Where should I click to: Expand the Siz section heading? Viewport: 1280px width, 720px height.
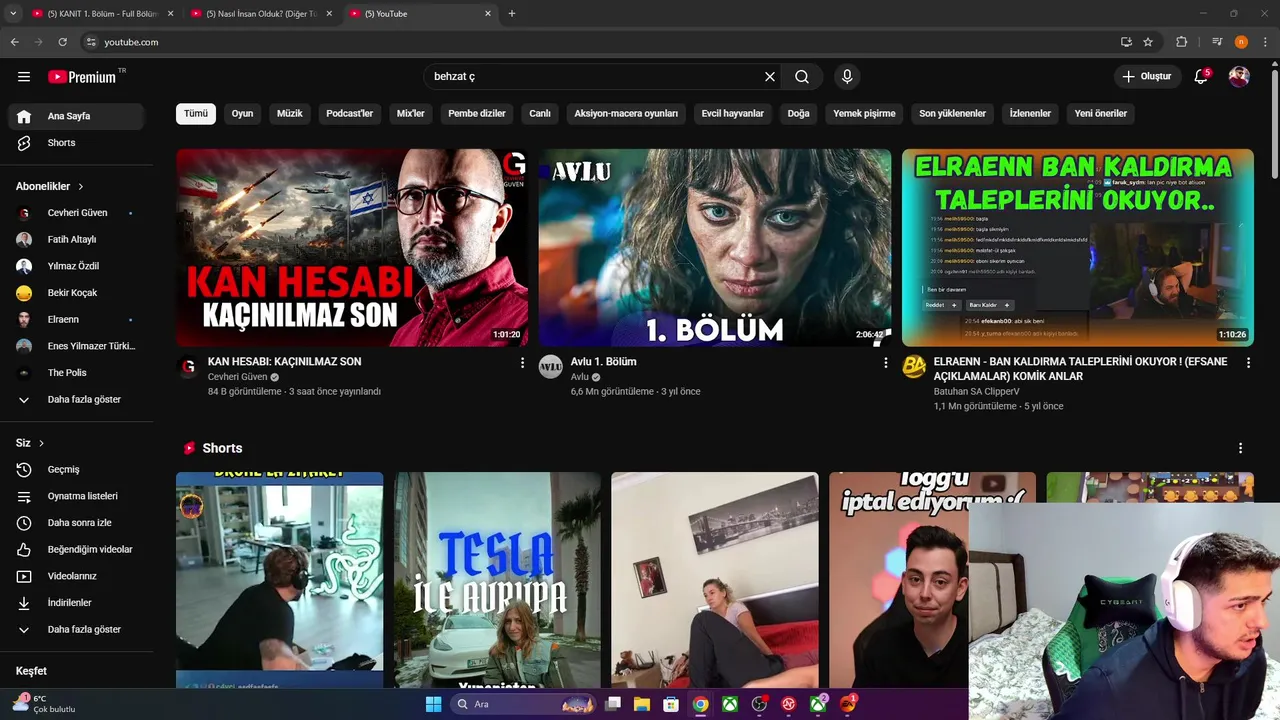30,443
